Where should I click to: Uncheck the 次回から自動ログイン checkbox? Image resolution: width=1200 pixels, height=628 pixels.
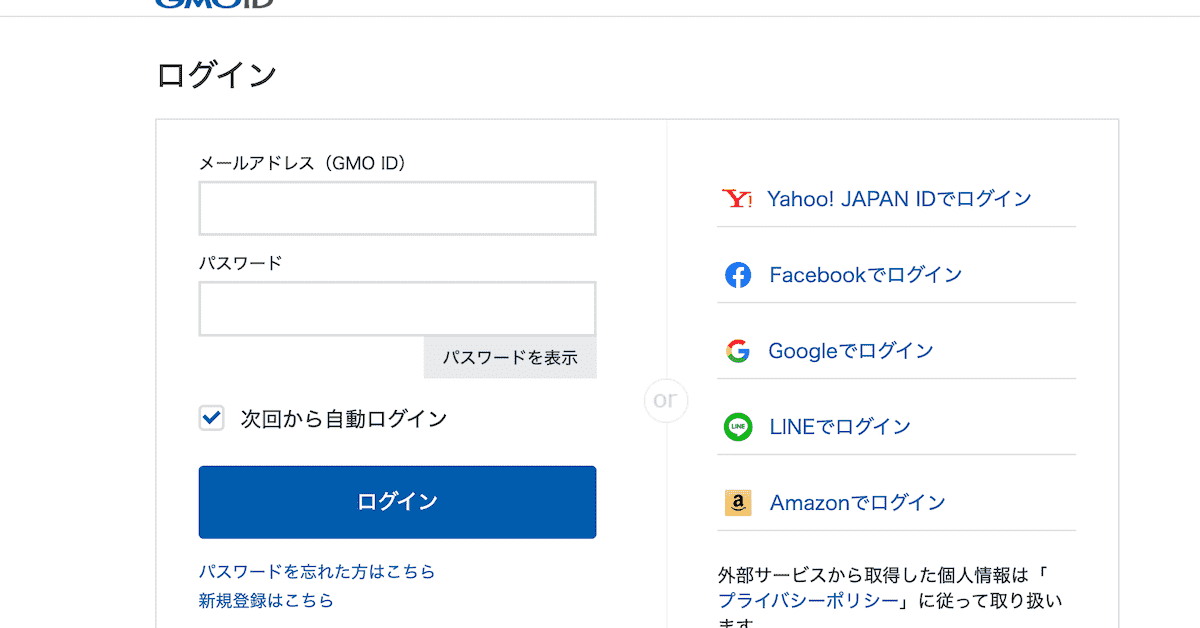click(x=212, y=418)
